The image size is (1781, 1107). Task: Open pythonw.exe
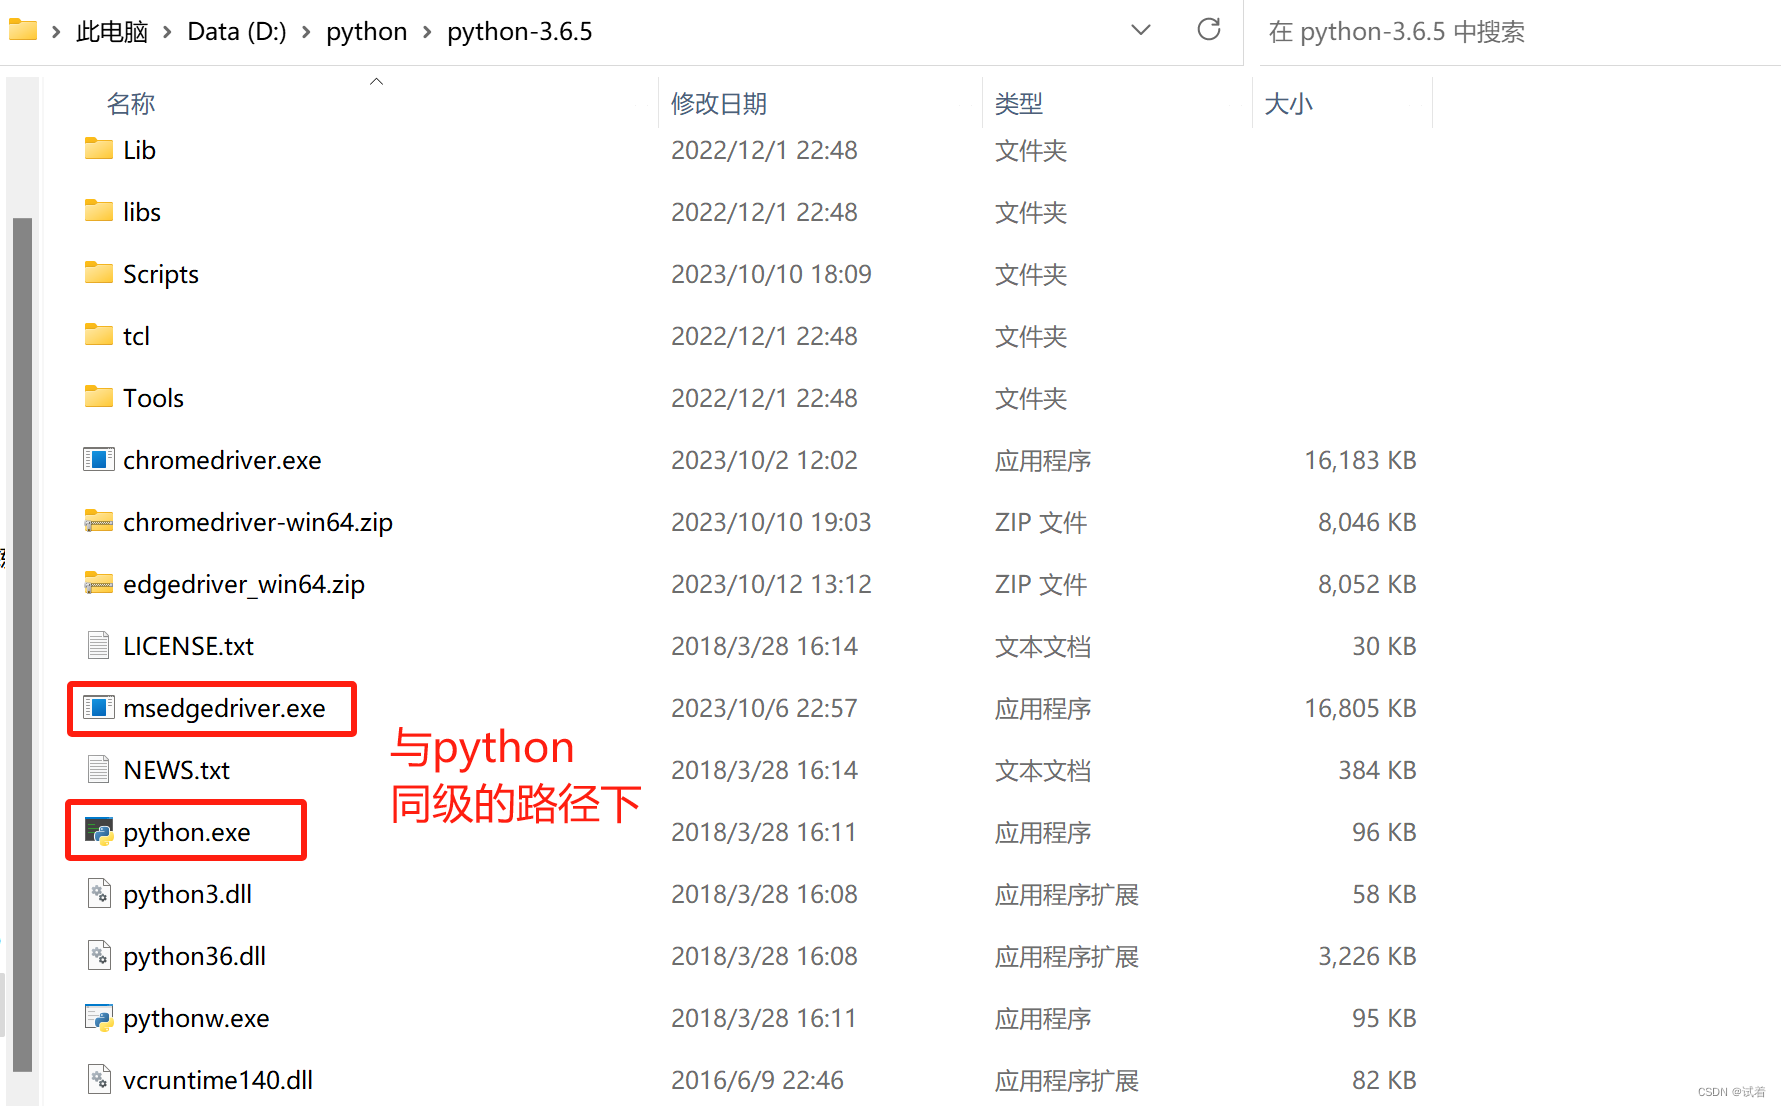click(195, 1018)
